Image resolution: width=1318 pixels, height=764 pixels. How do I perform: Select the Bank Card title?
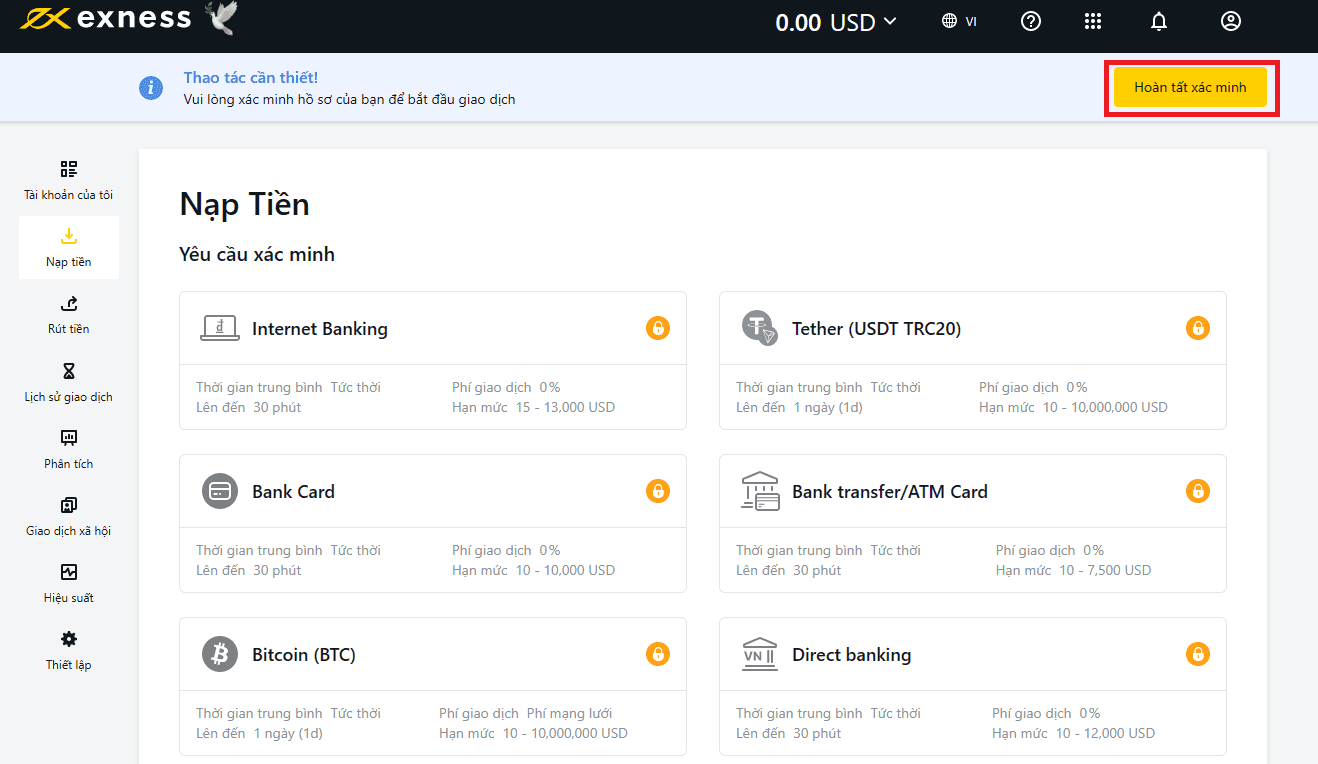pos(293,492)
